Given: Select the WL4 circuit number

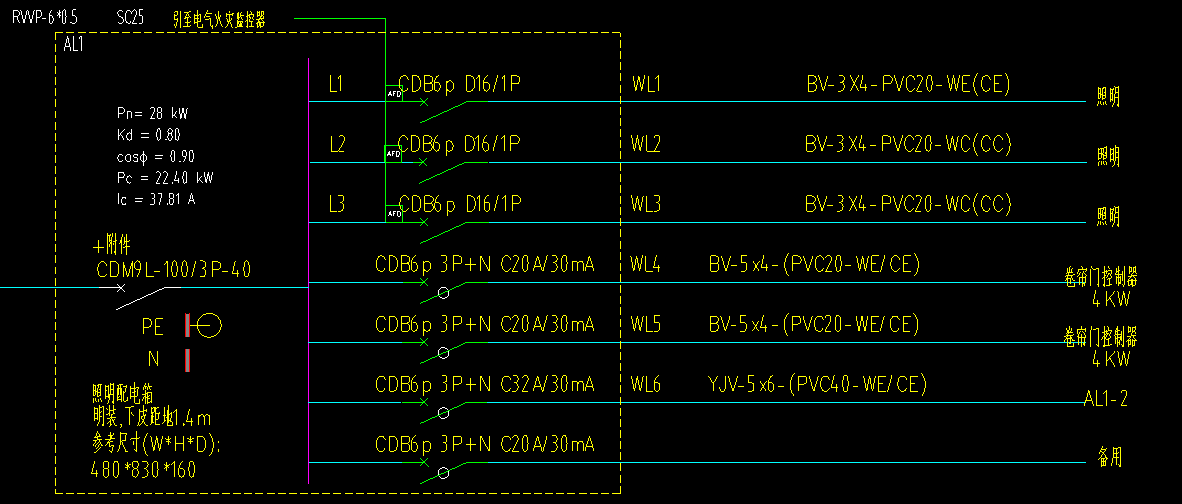Looking at the screenshot, I should point(646,264).
